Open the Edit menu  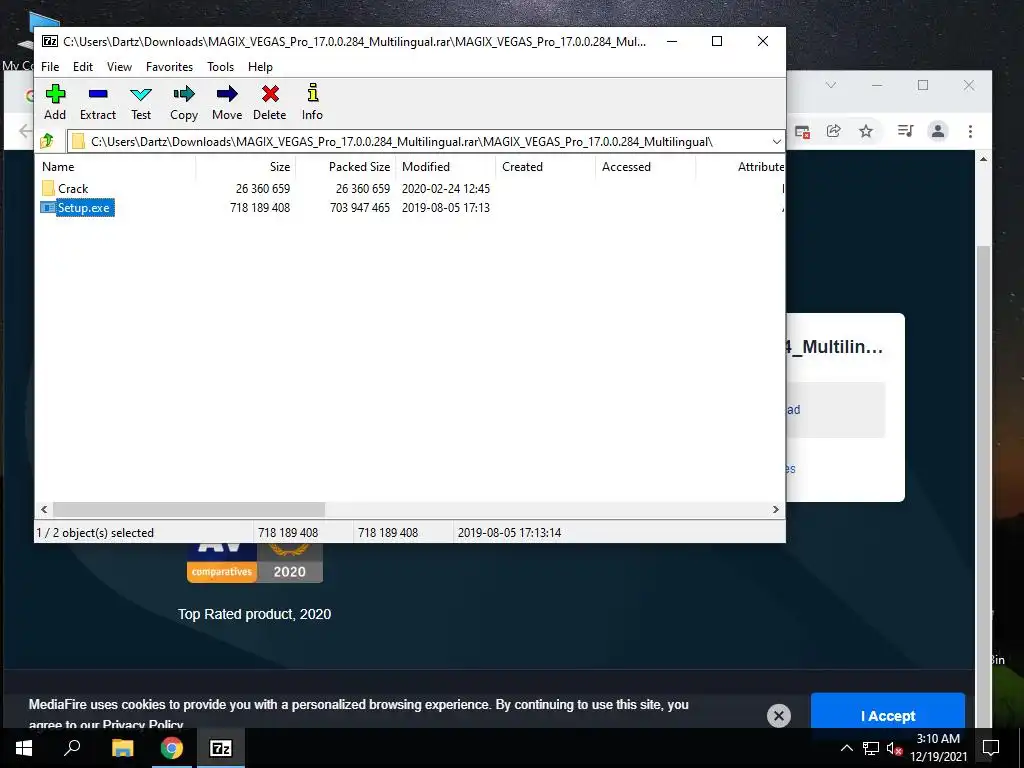click(82, 67)
